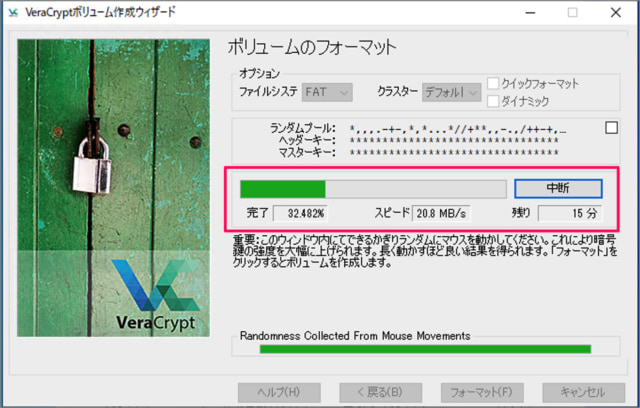
Task: Toggle the random pool display checkbox
Action: tap(611, 128)
